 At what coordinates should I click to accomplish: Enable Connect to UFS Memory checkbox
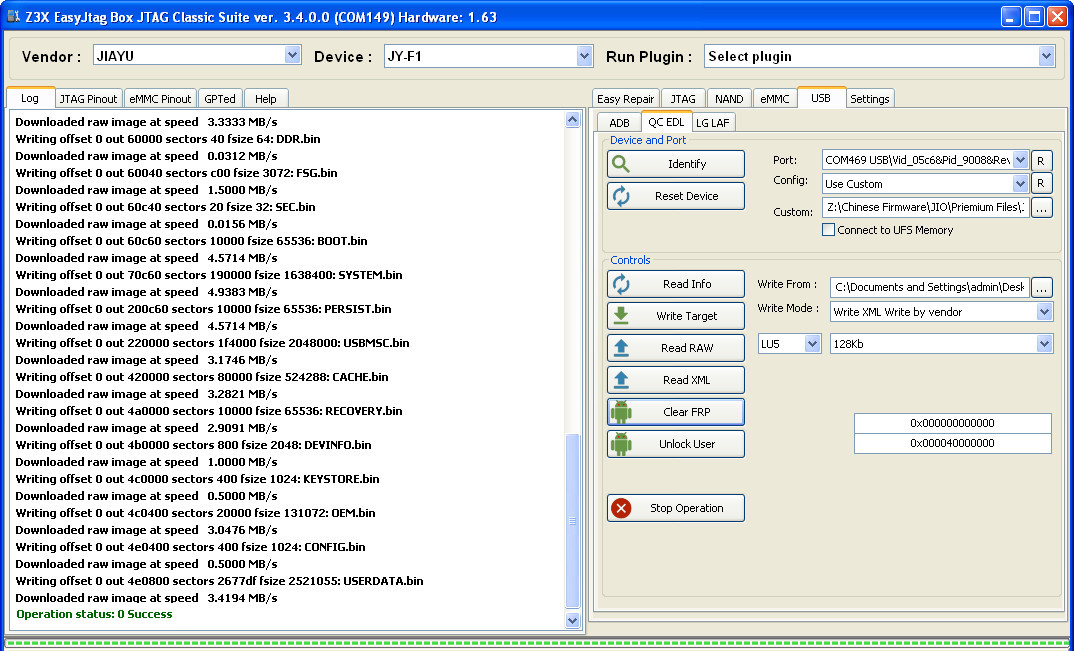(x=828, y=230)
